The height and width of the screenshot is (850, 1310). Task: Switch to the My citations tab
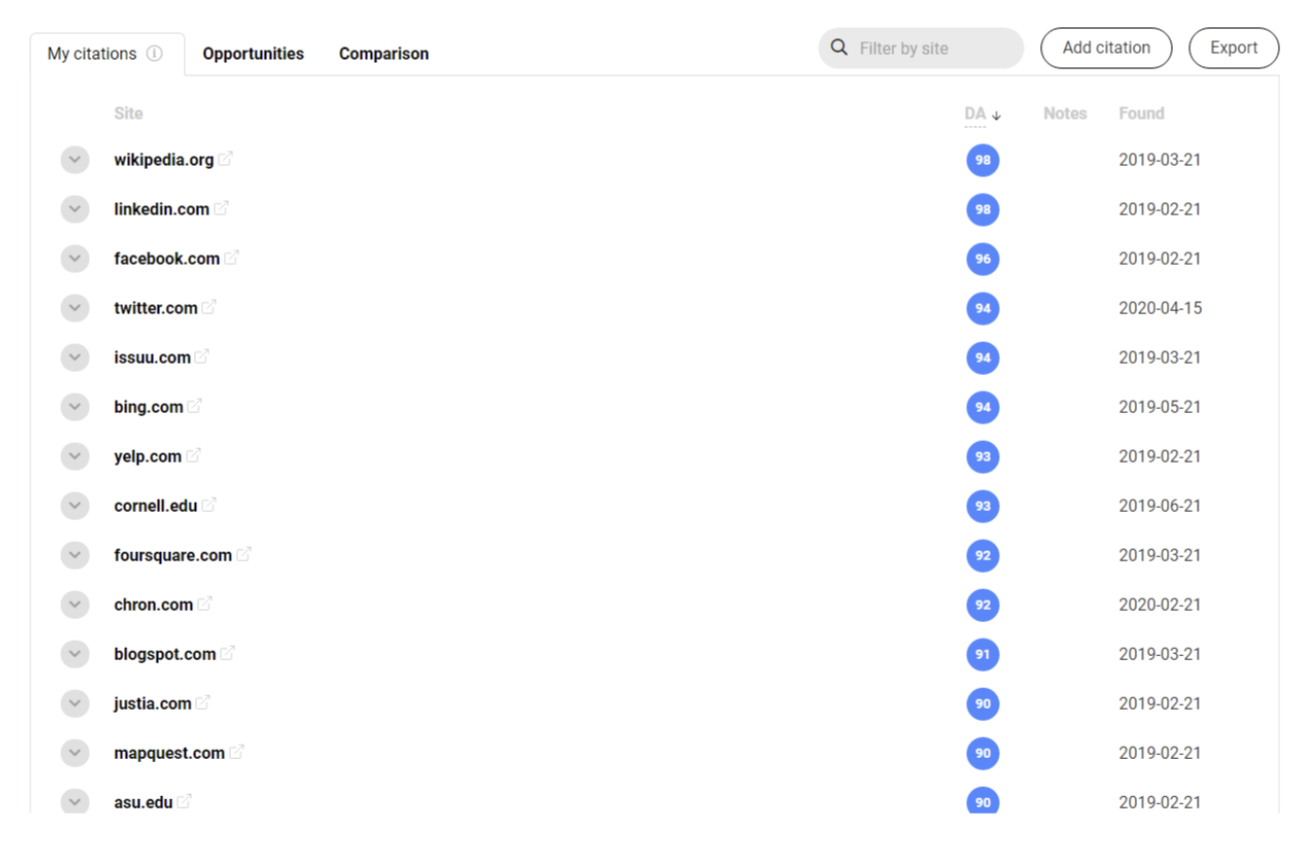pos(107,54)
